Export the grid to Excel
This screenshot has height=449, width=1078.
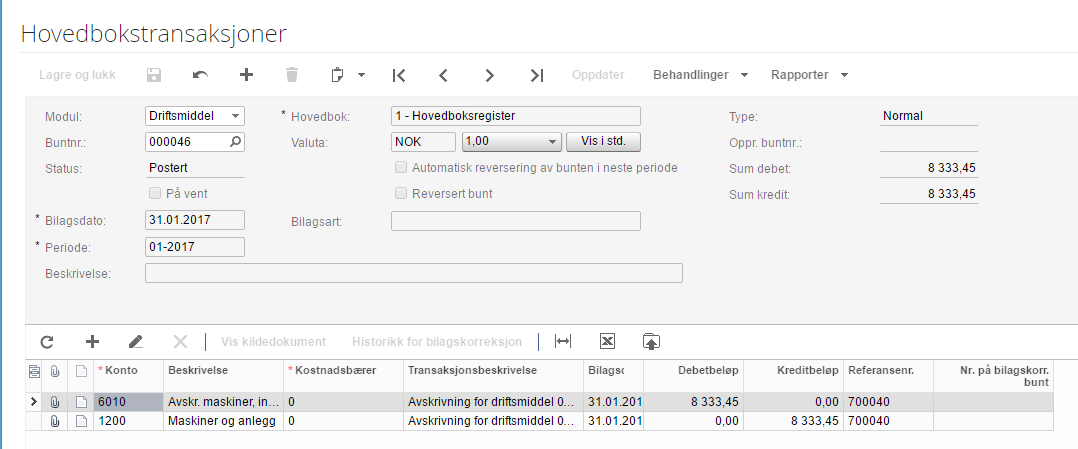(x=606, y=341)
